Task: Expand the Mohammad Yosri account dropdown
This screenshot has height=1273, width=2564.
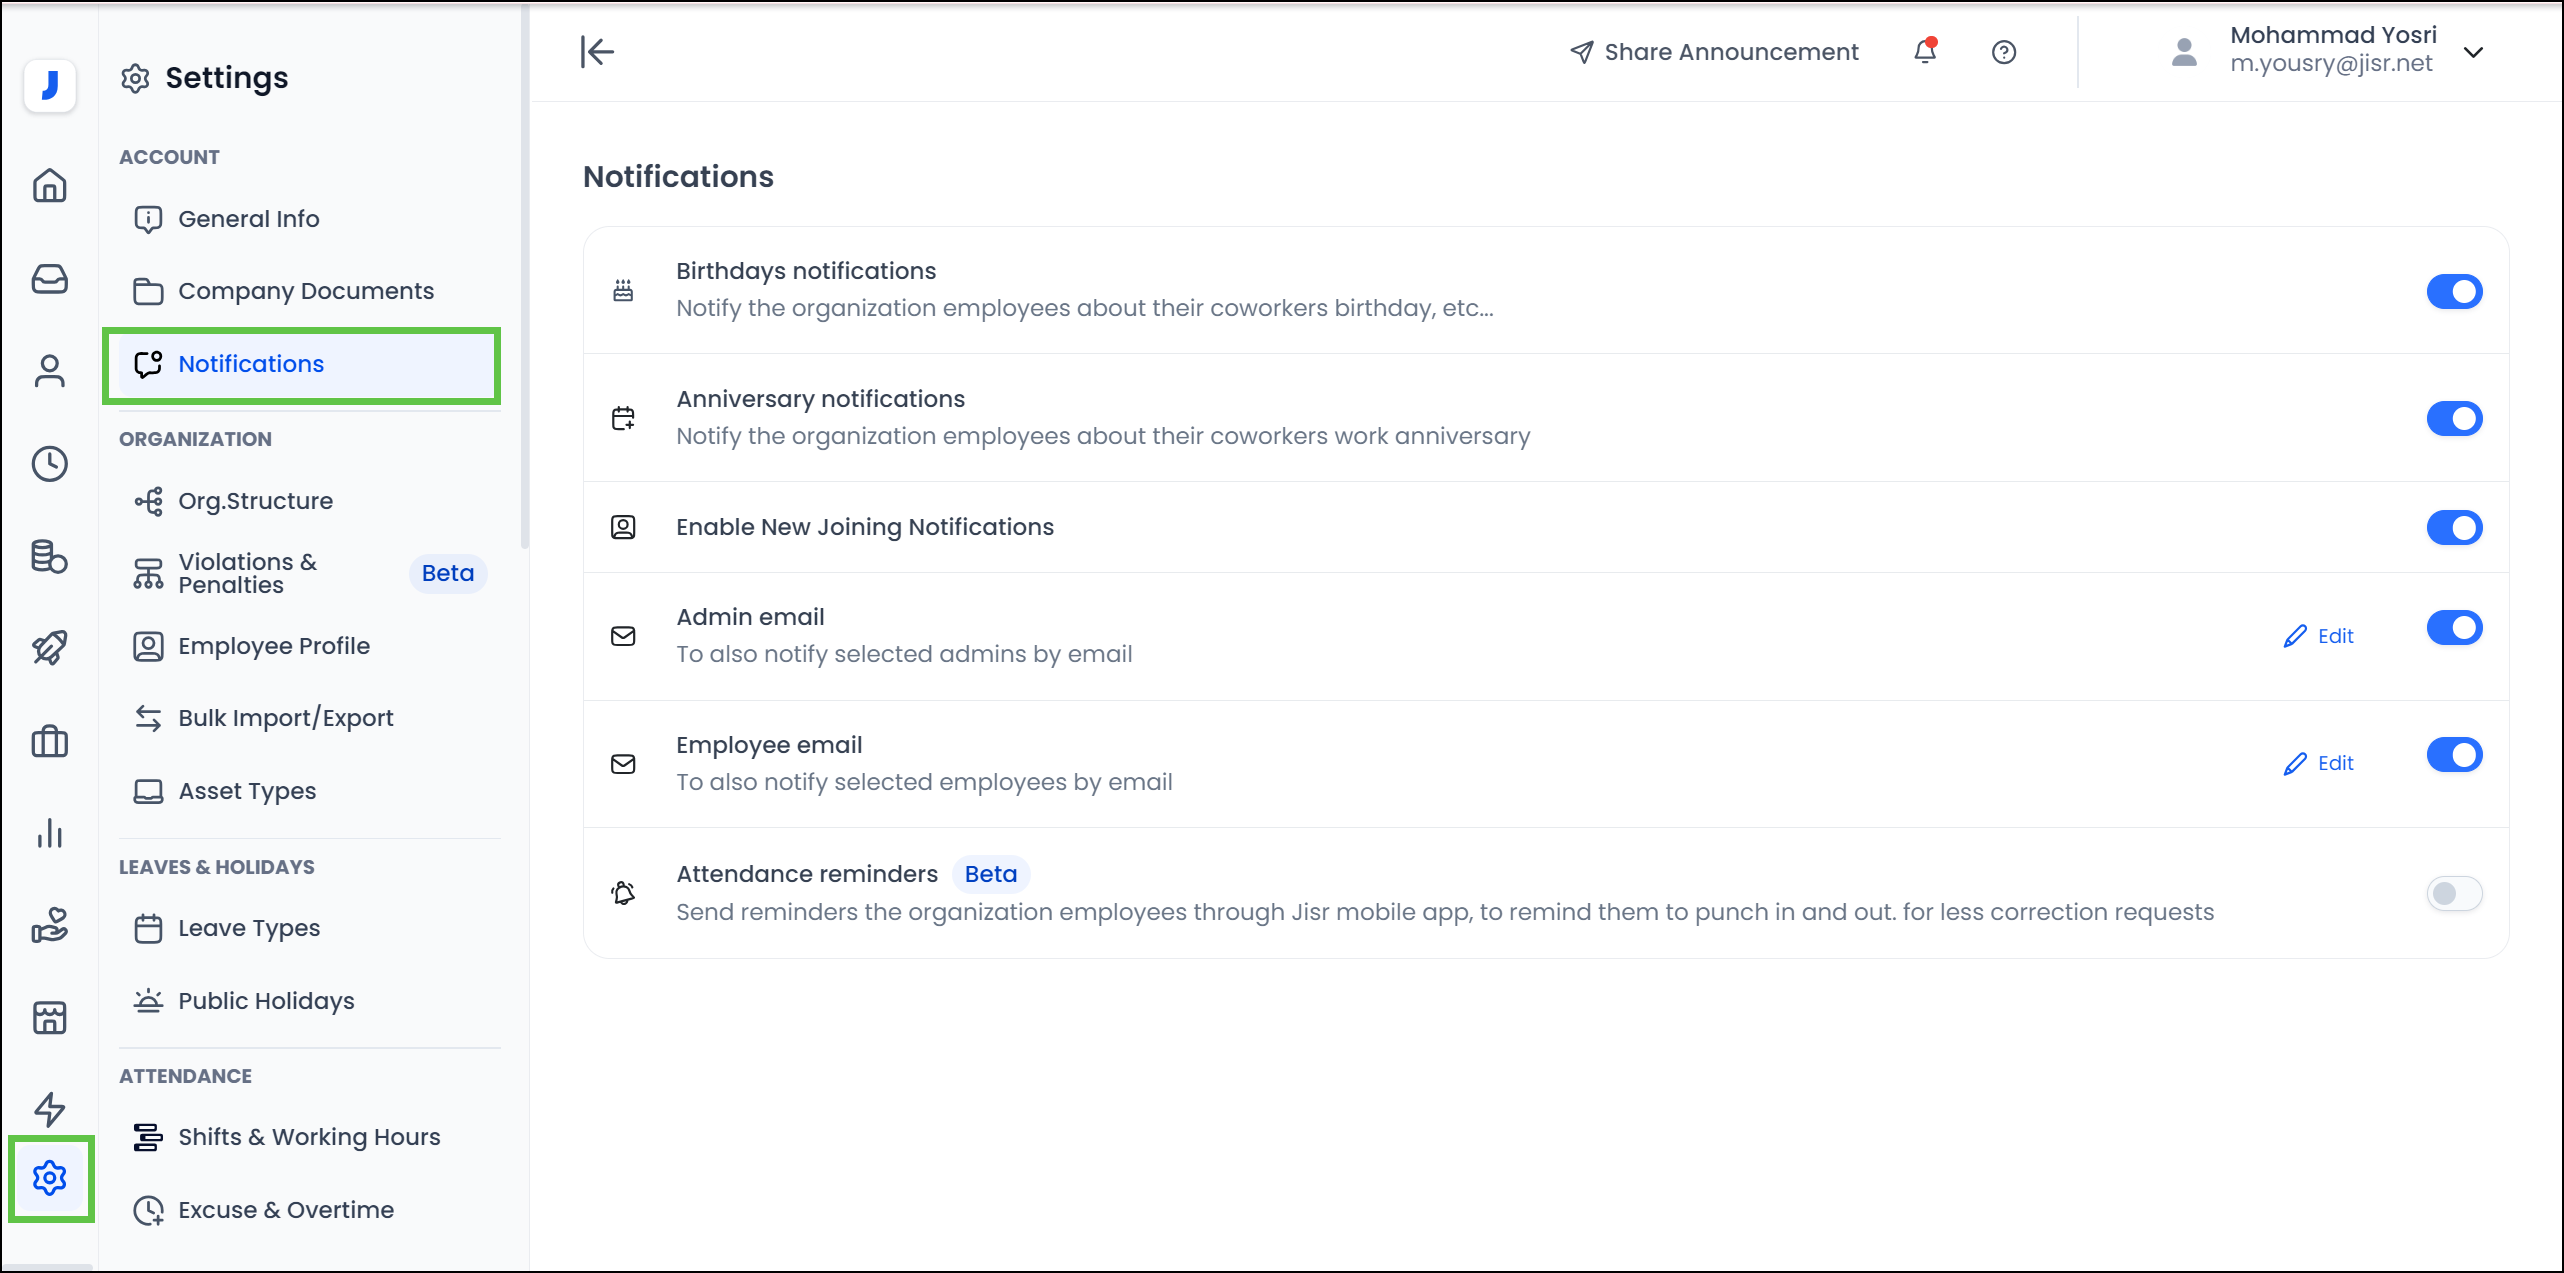Action: [x=2474, y=52]
